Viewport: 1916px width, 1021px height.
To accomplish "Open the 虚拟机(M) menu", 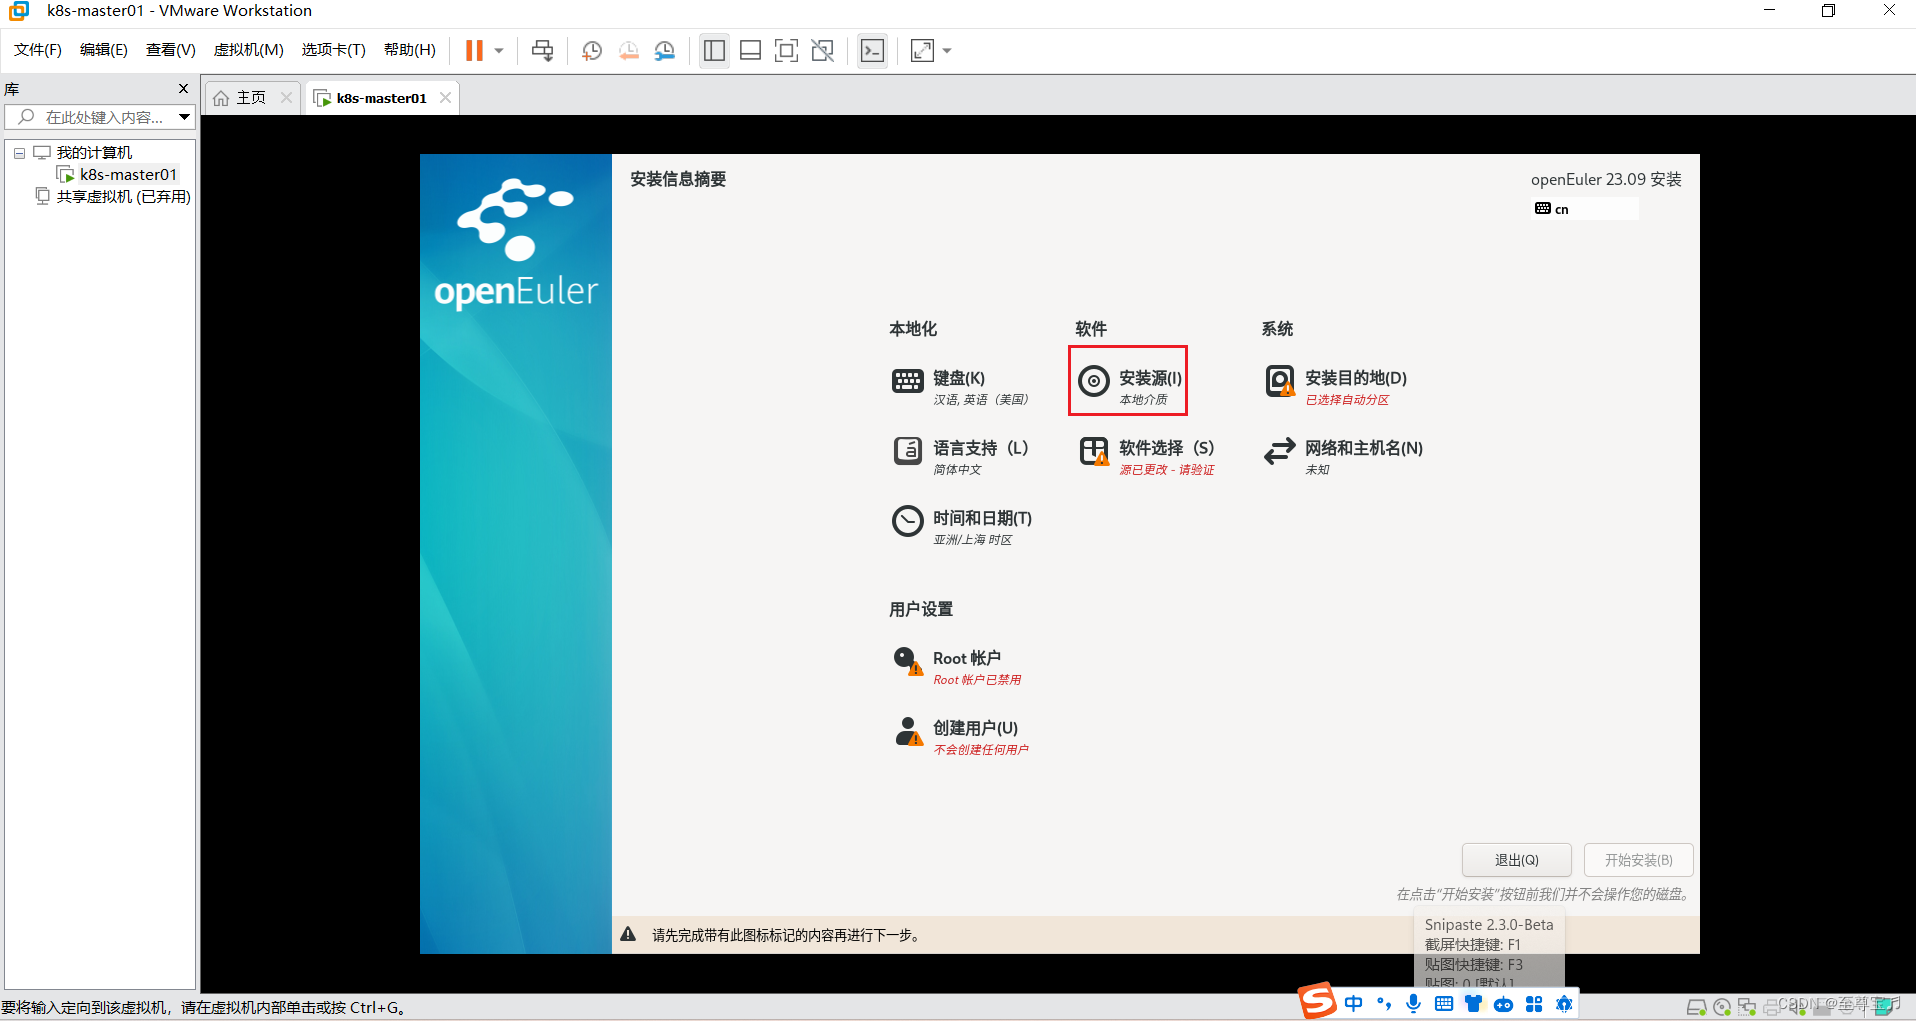I will (248, 49).
